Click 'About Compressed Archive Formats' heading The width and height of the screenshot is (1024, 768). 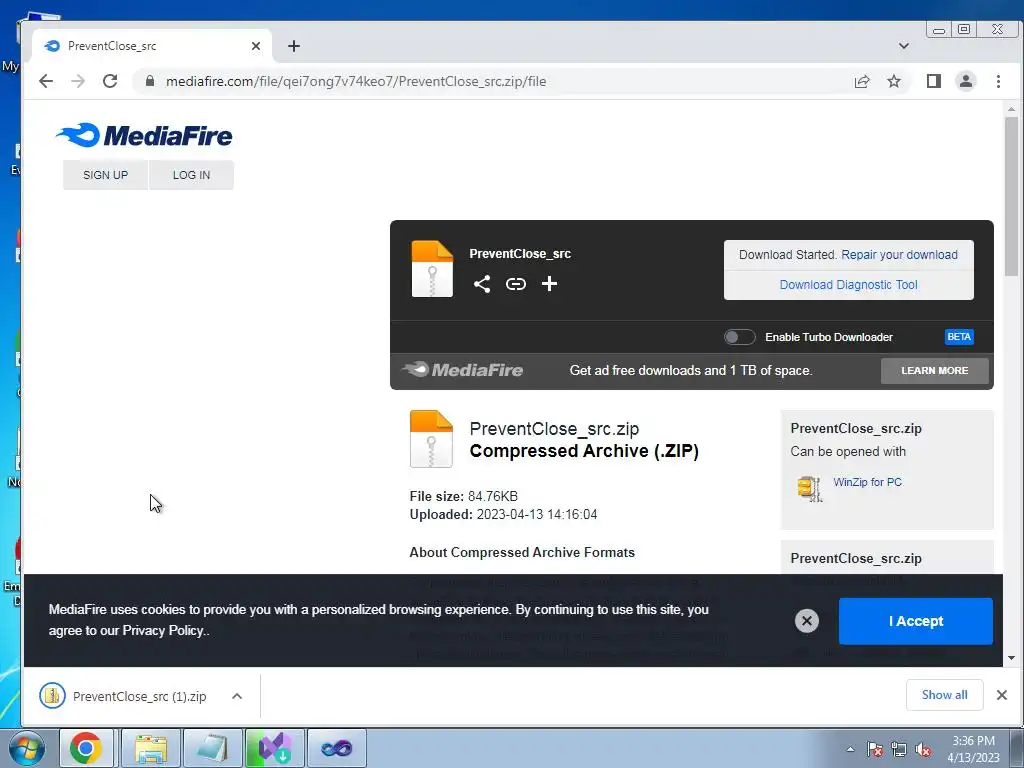522,552
